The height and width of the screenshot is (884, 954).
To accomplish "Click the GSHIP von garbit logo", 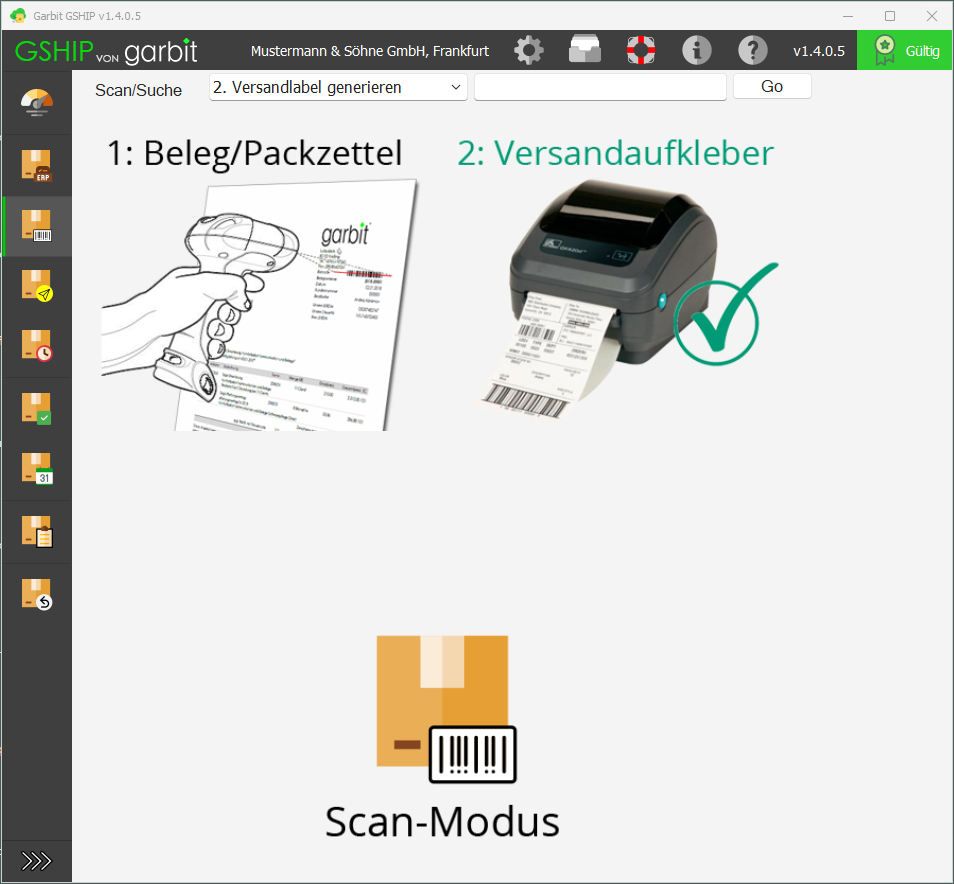I will pyautogui.click(x=106, y=51).
